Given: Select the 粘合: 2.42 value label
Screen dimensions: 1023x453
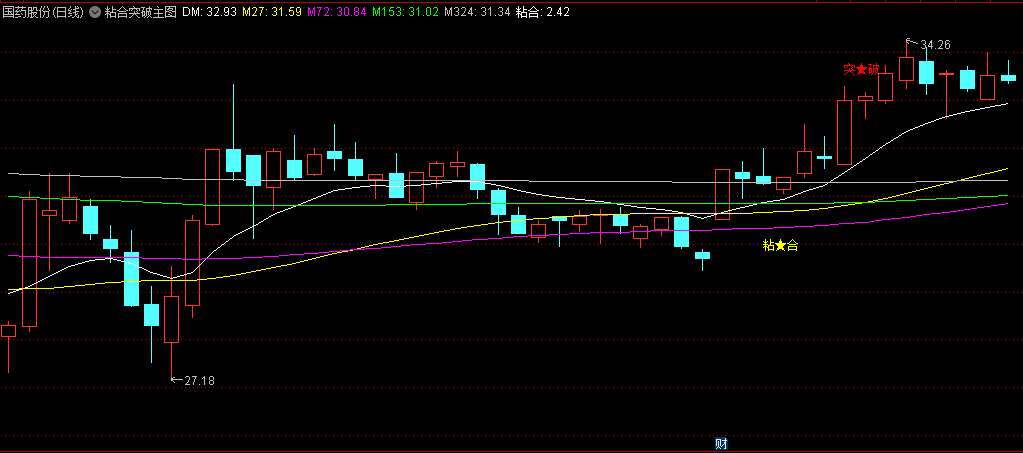Looking at the screenshot, I should (x=542, y=12).
